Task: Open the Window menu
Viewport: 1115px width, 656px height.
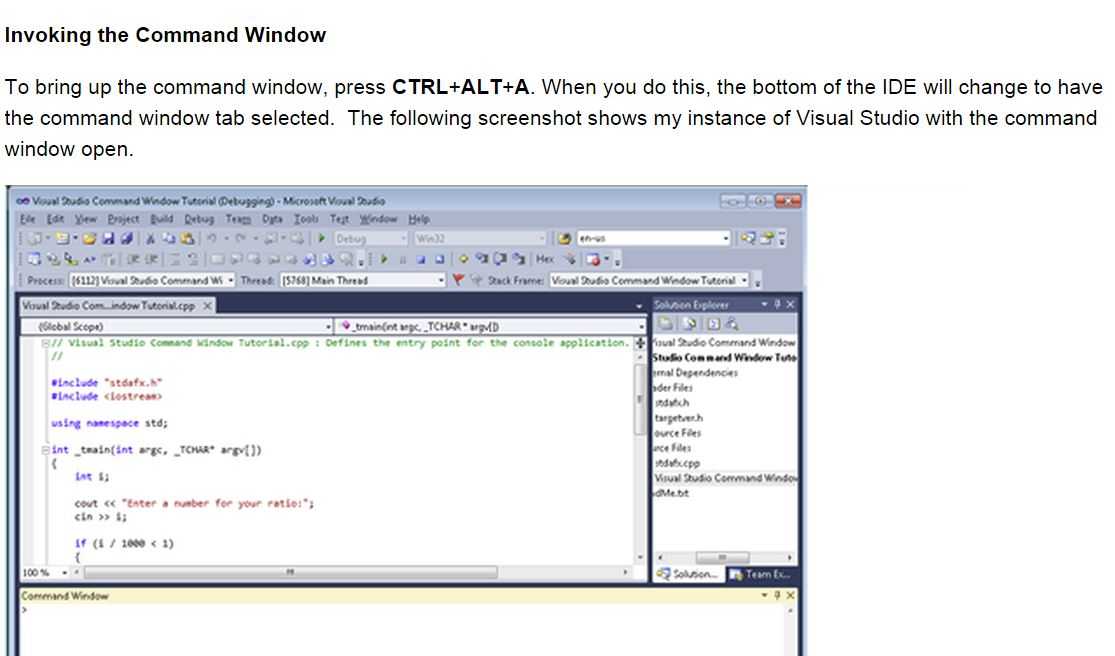Action: 378,219
